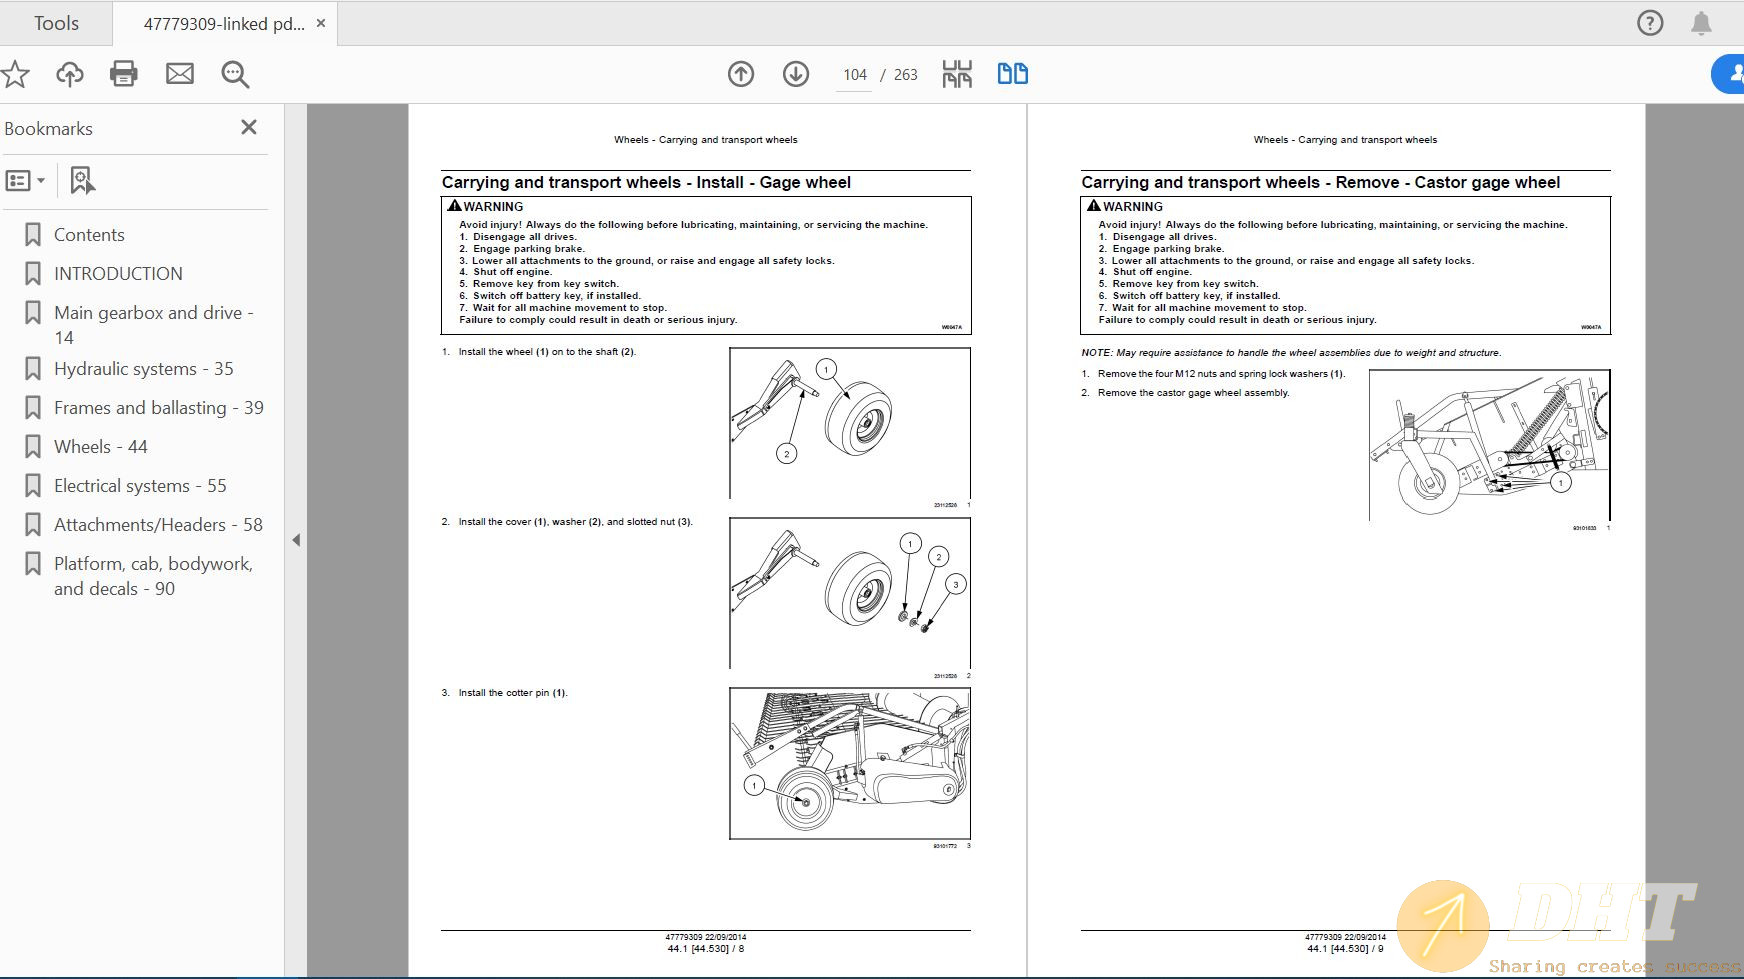Click the page number input field

point(854,75)
